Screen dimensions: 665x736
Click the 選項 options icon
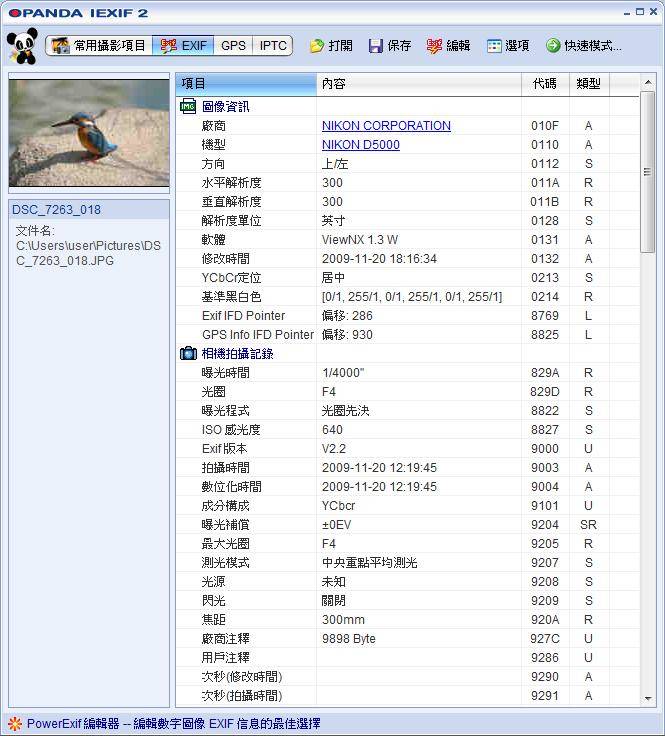point(494,46)
